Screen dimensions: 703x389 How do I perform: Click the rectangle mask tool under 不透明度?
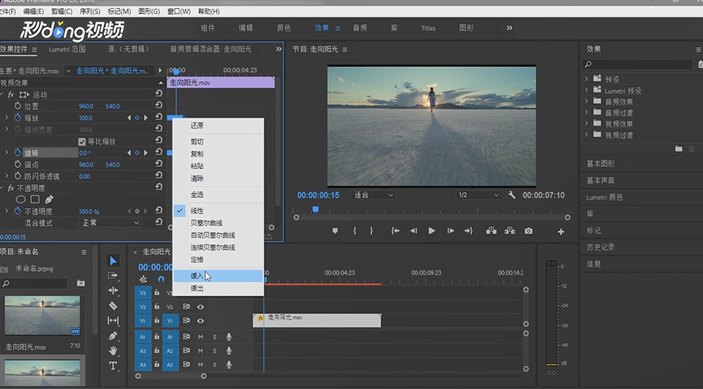pyautogui.click(x=35, y=199)
